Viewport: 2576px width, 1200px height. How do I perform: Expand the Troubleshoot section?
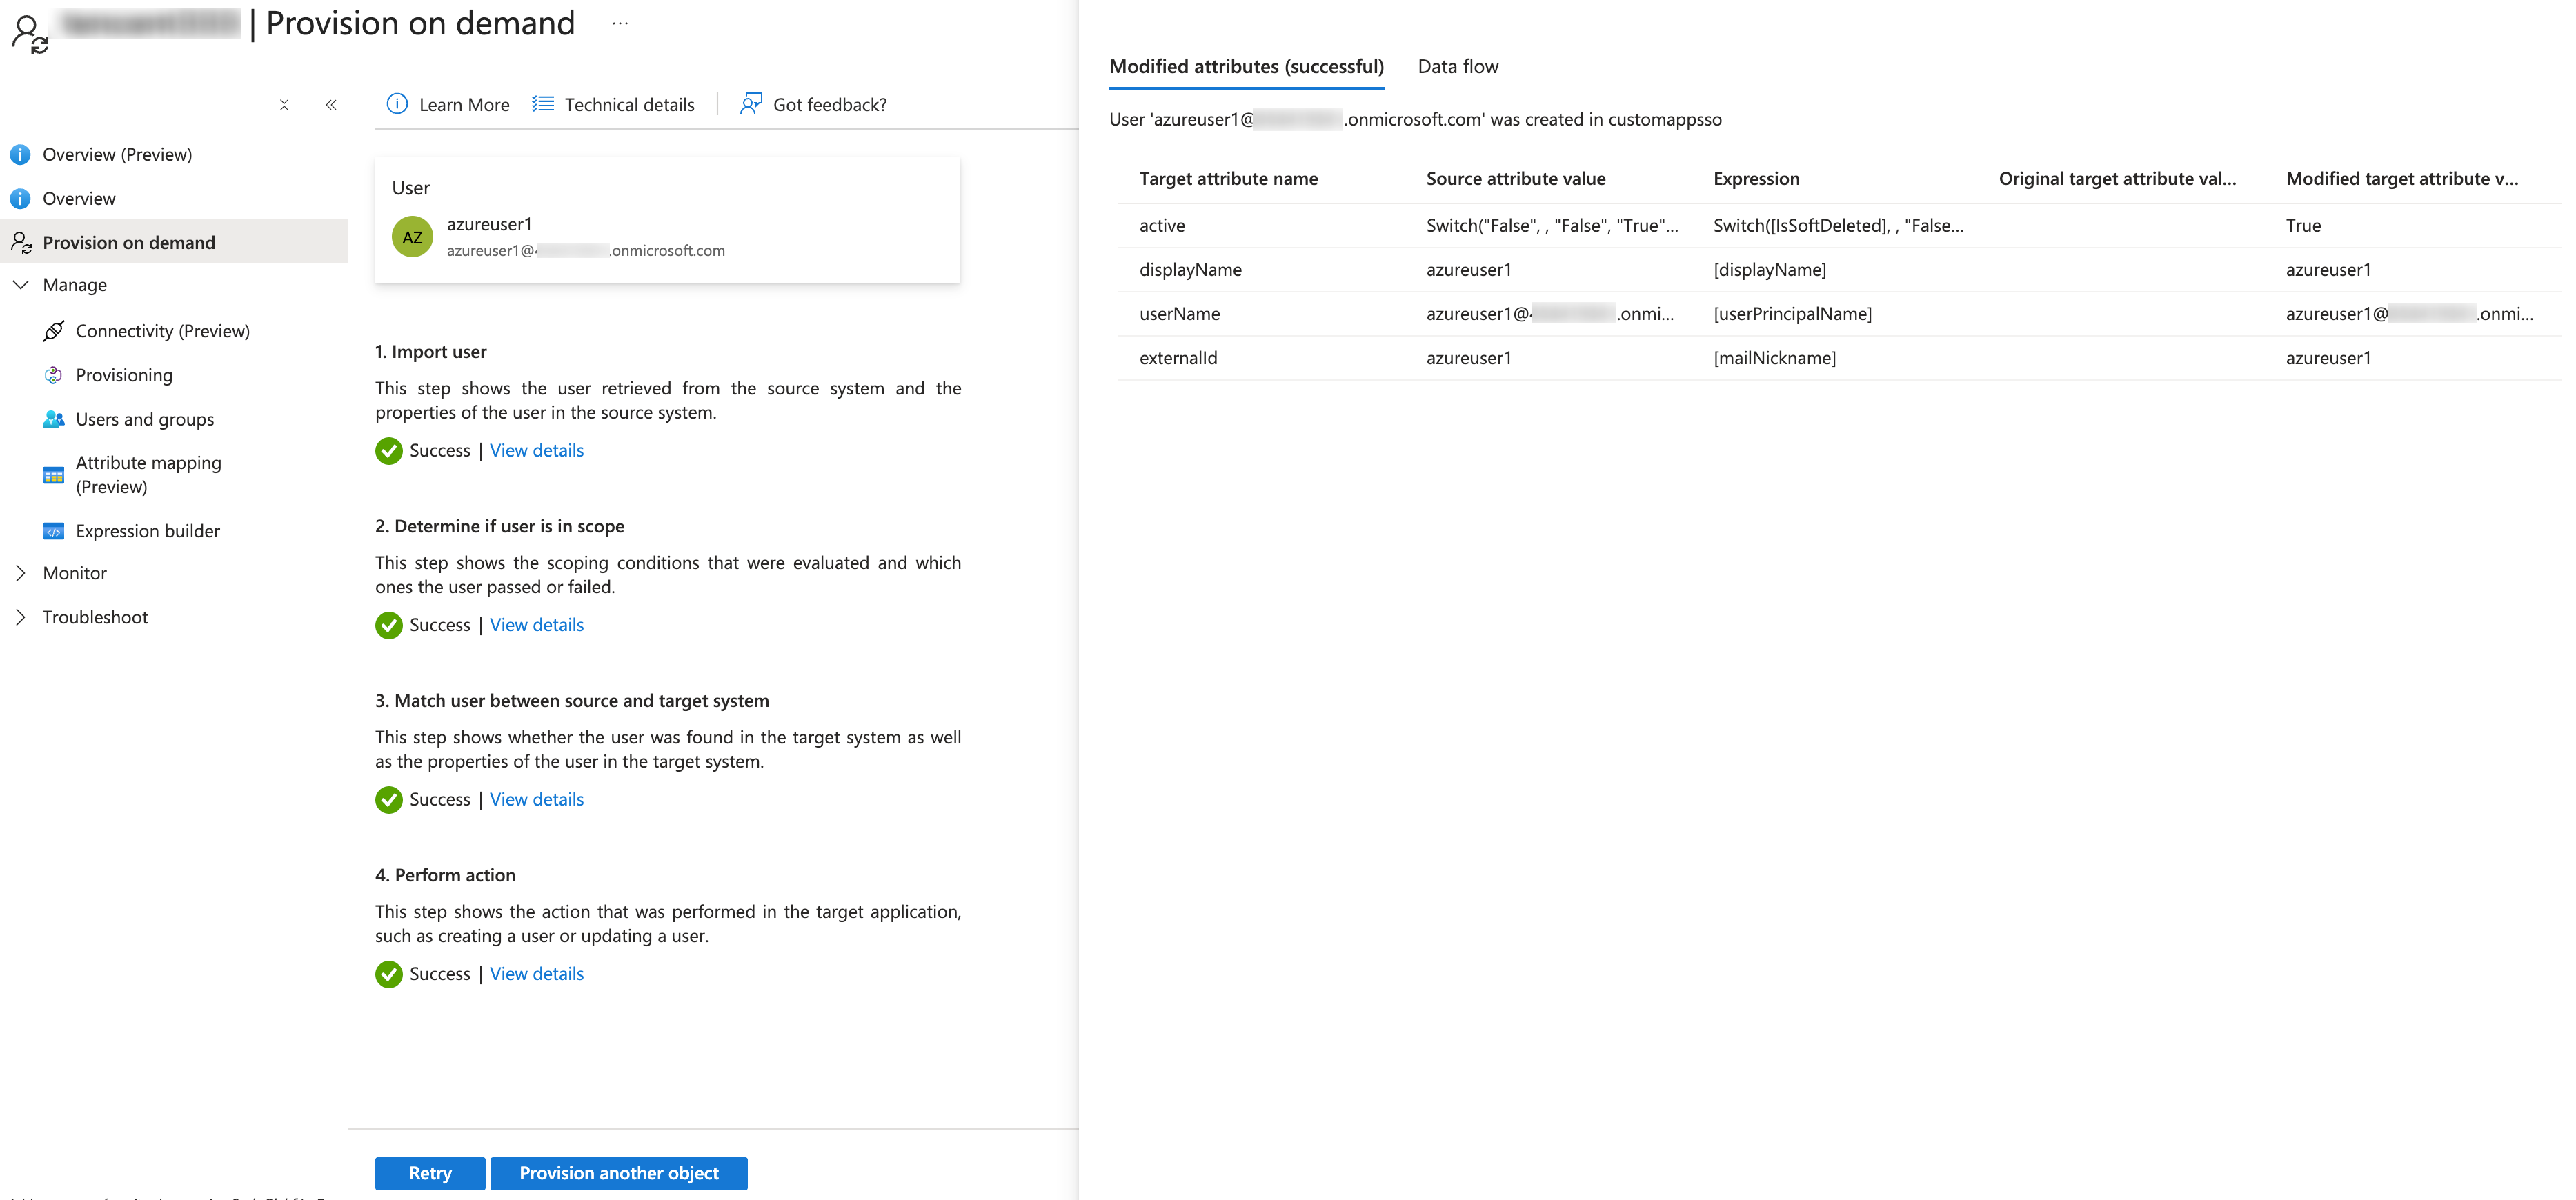pos(20,617)
